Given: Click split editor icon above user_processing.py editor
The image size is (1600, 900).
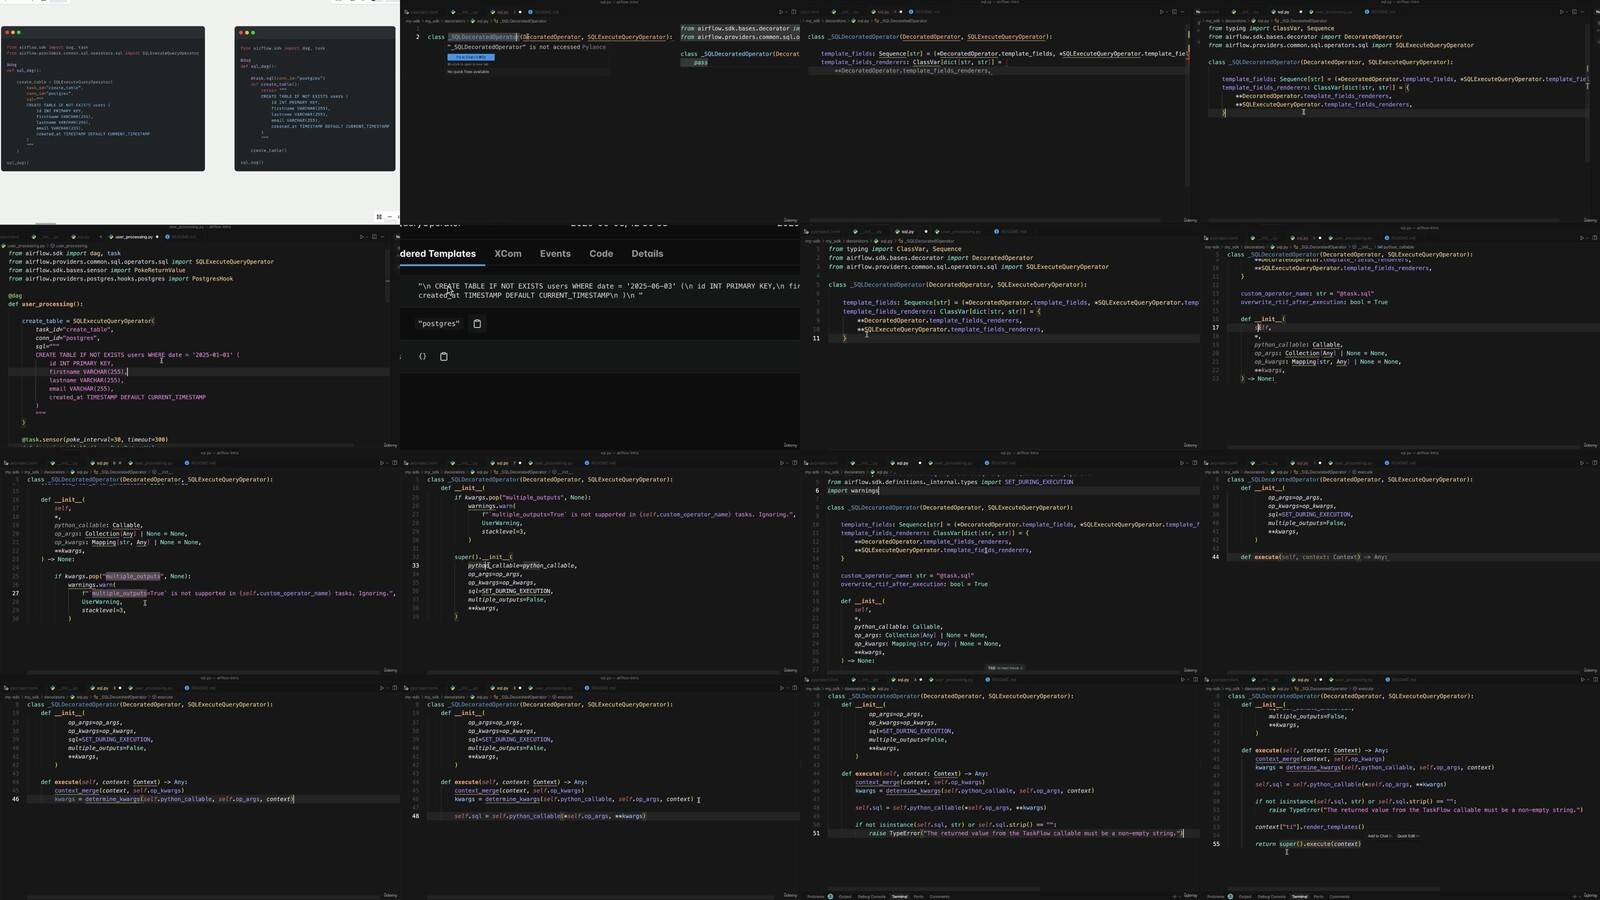Looking at the screenshot, I should click(374, 237).
